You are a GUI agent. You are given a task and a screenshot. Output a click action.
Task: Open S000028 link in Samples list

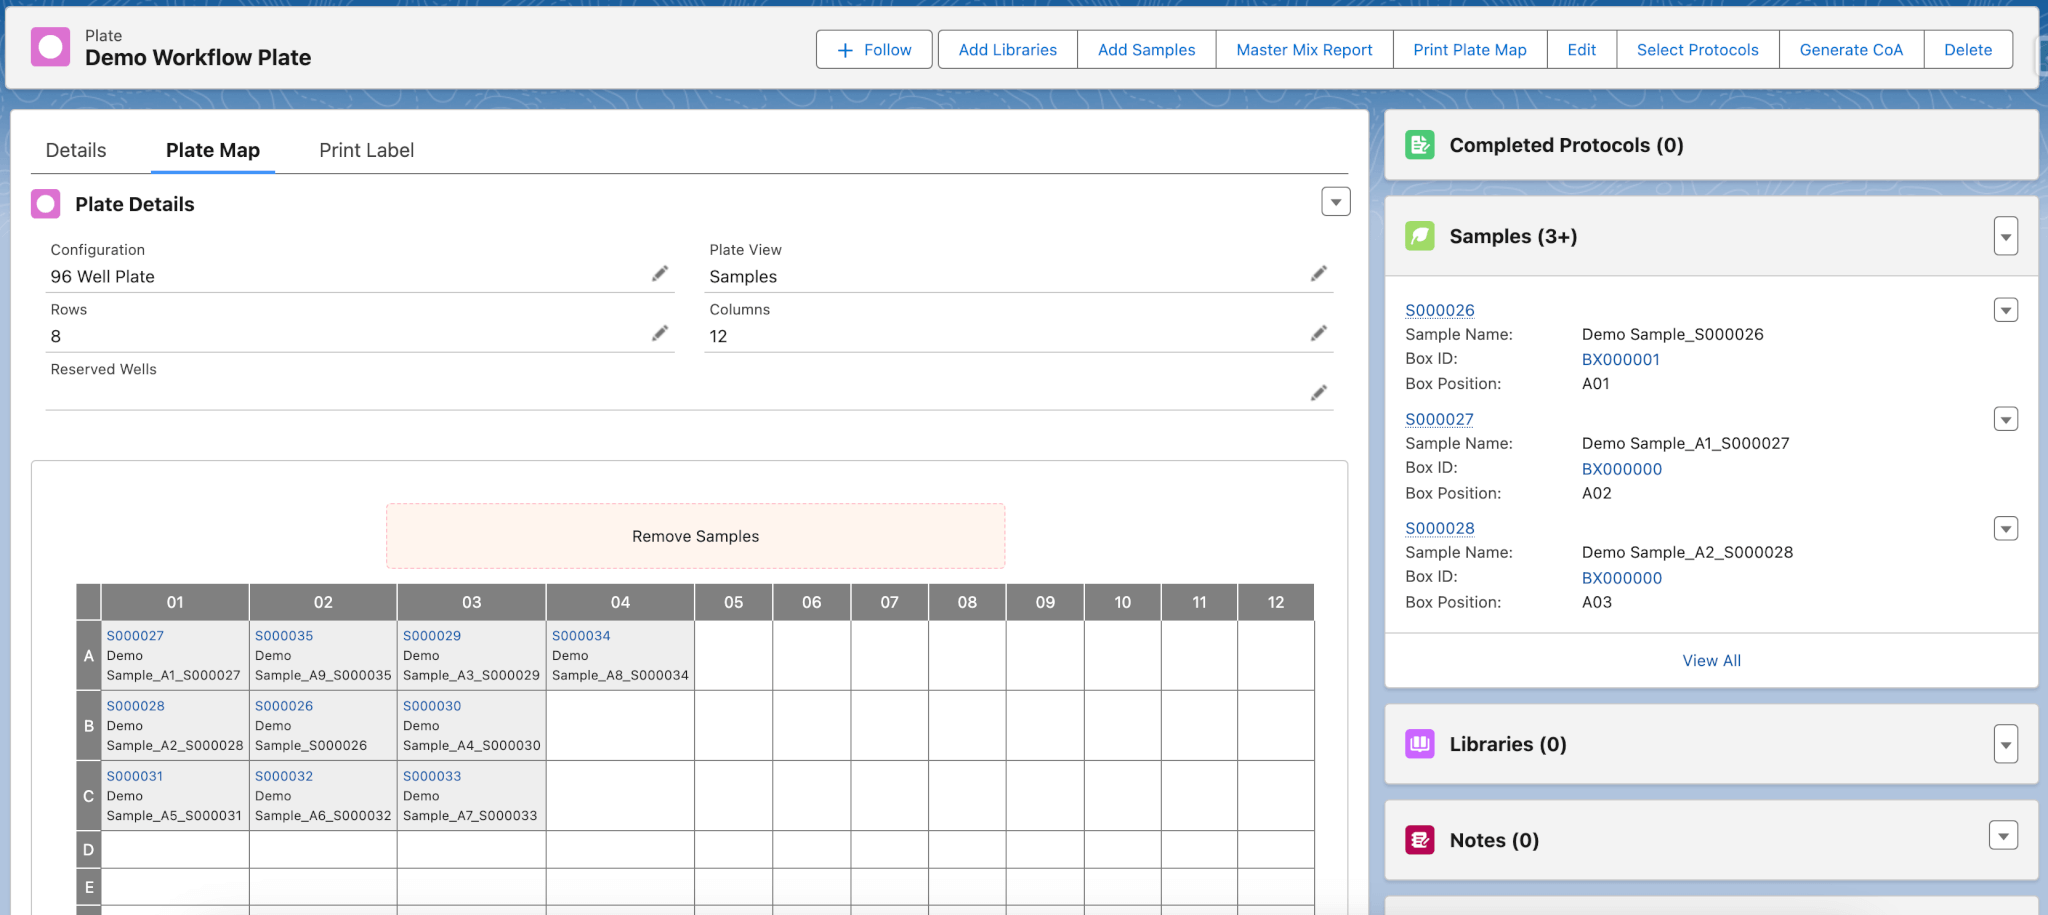1440,528
